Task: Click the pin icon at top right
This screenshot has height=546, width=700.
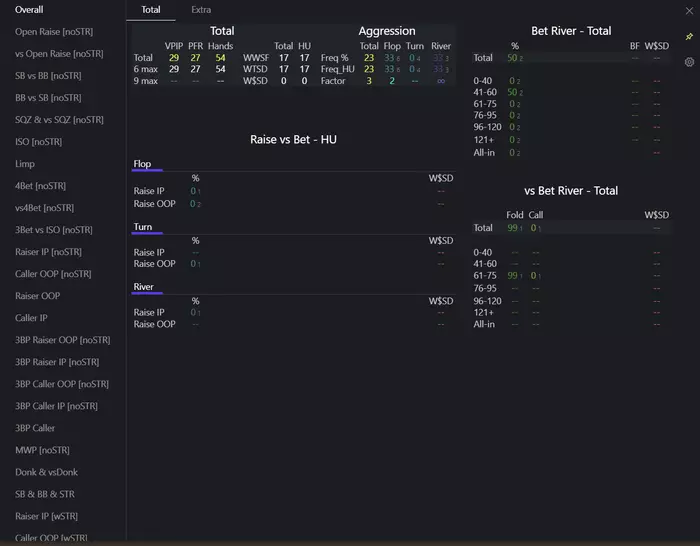Action: point(689,36)
